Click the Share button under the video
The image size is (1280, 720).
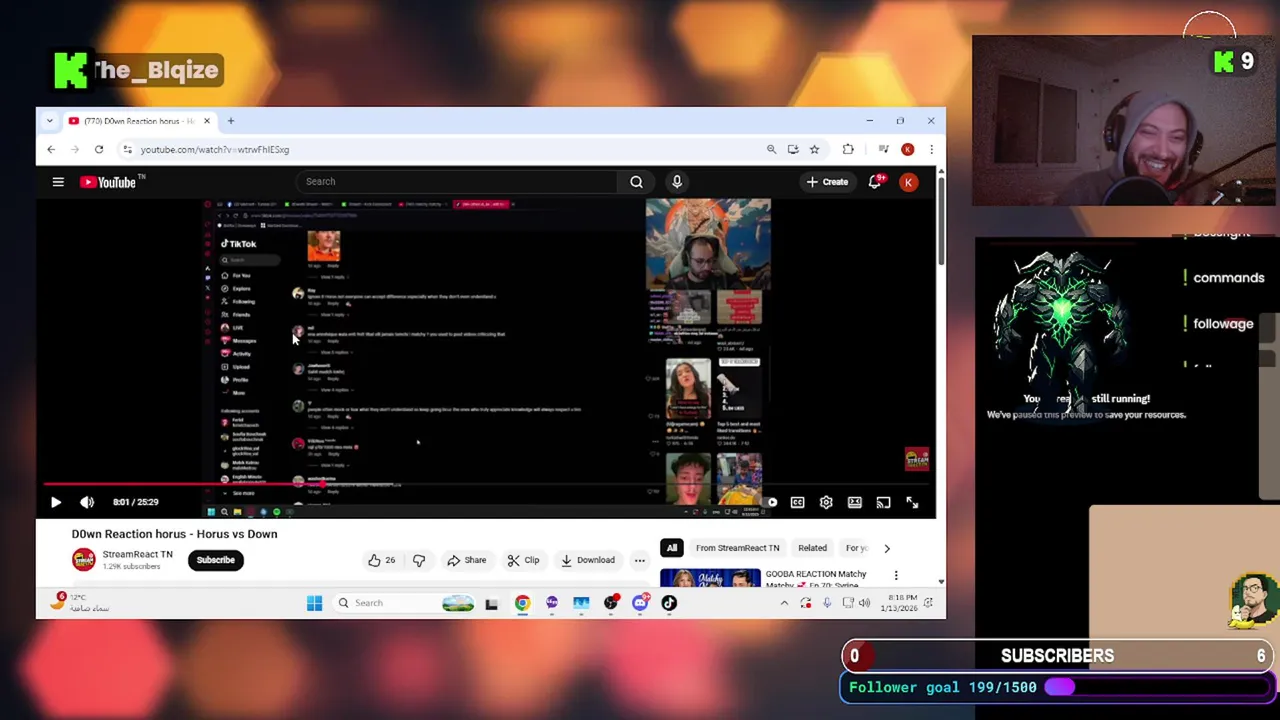(x=467, y=560)
